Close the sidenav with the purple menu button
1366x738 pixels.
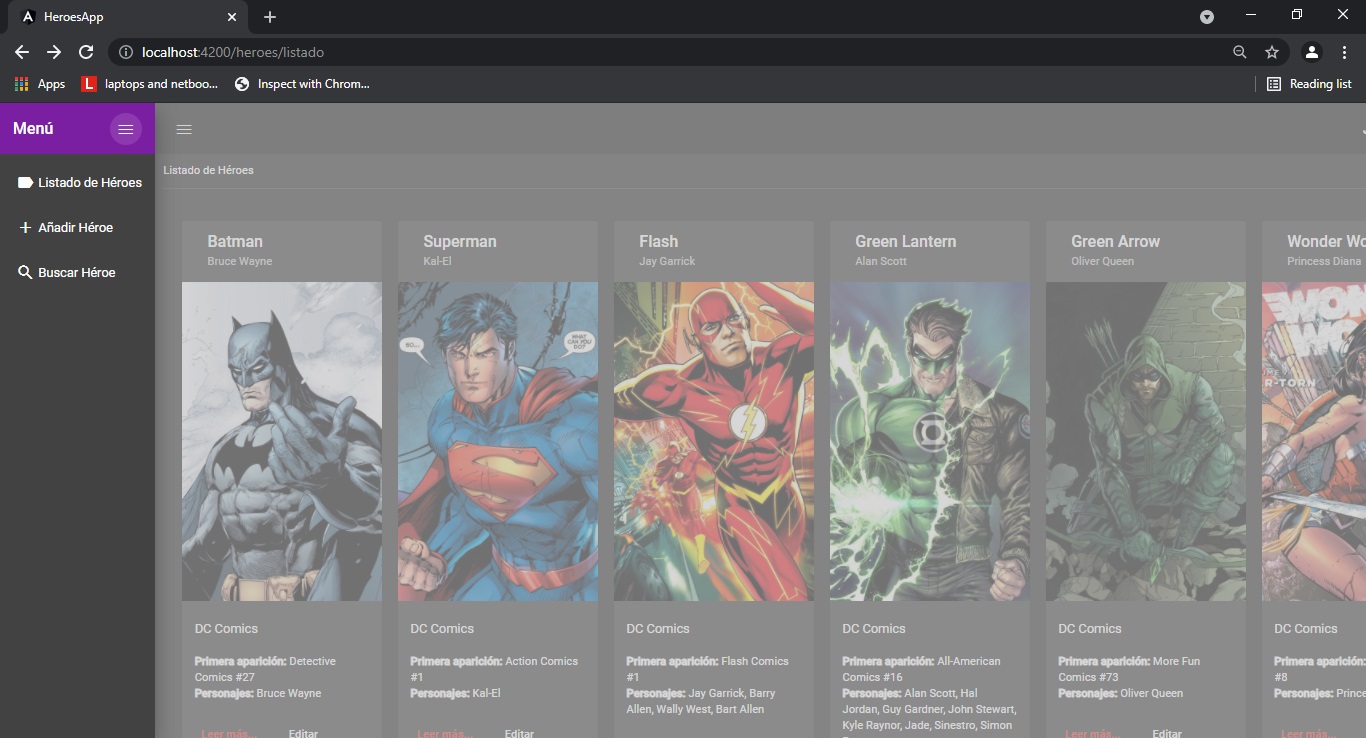126,129
